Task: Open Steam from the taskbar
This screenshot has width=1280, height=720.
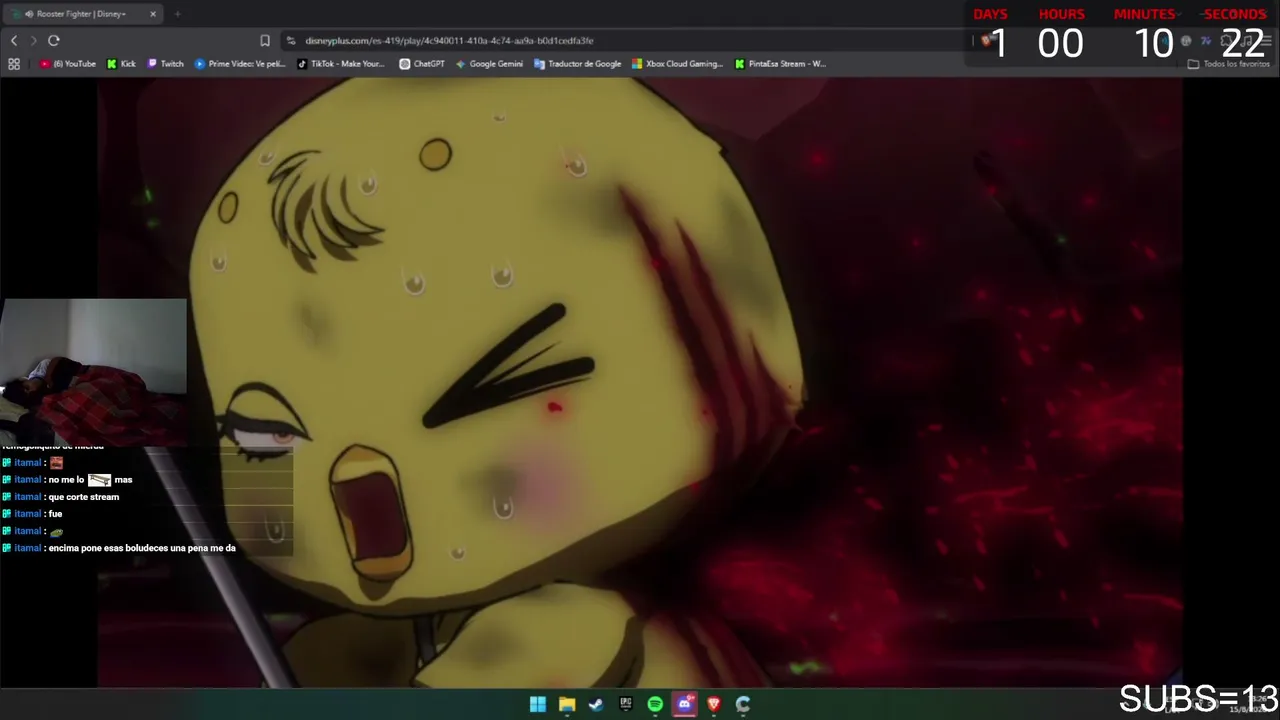Action: (x=596, y=704)
